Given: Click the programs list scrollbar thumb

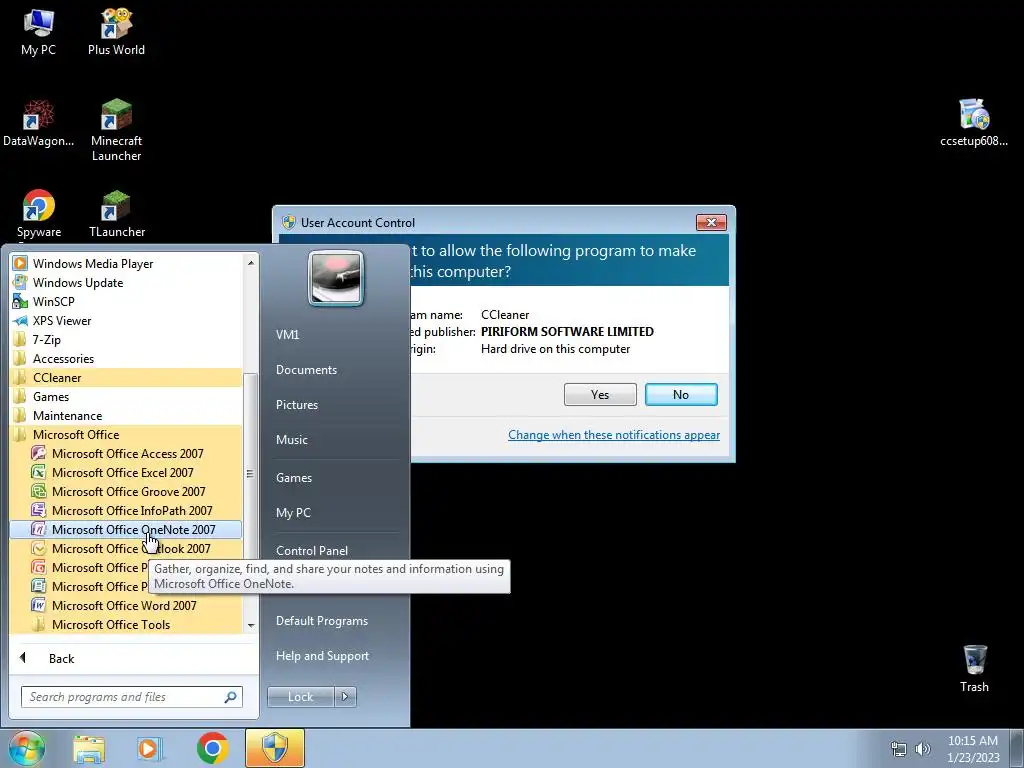Looking at the screenshot, I should (251, 473).
